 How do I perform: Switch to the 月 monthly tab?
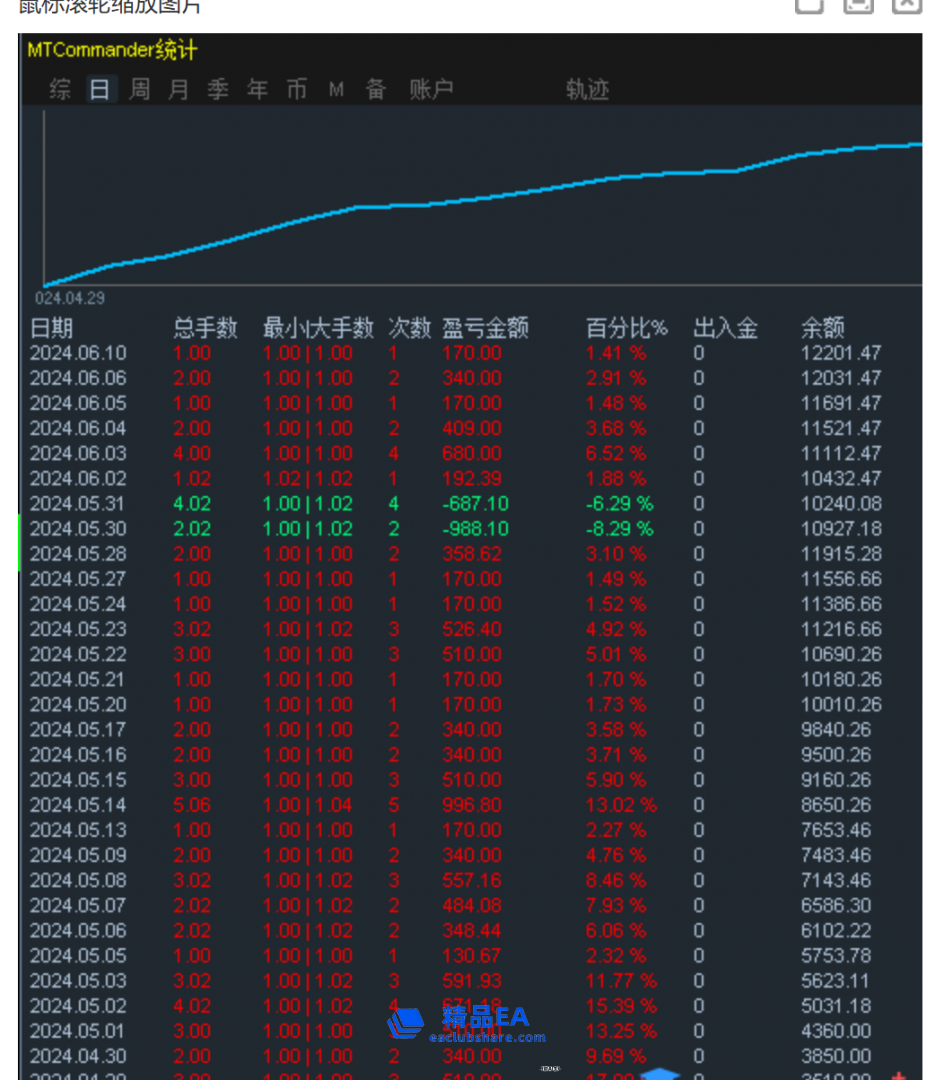tap(178, 90)
